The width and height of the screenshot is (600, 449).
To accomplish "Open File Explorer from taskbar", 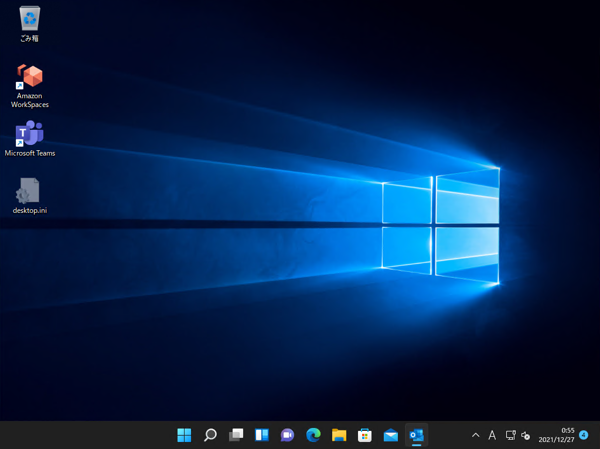I will 339,435.
